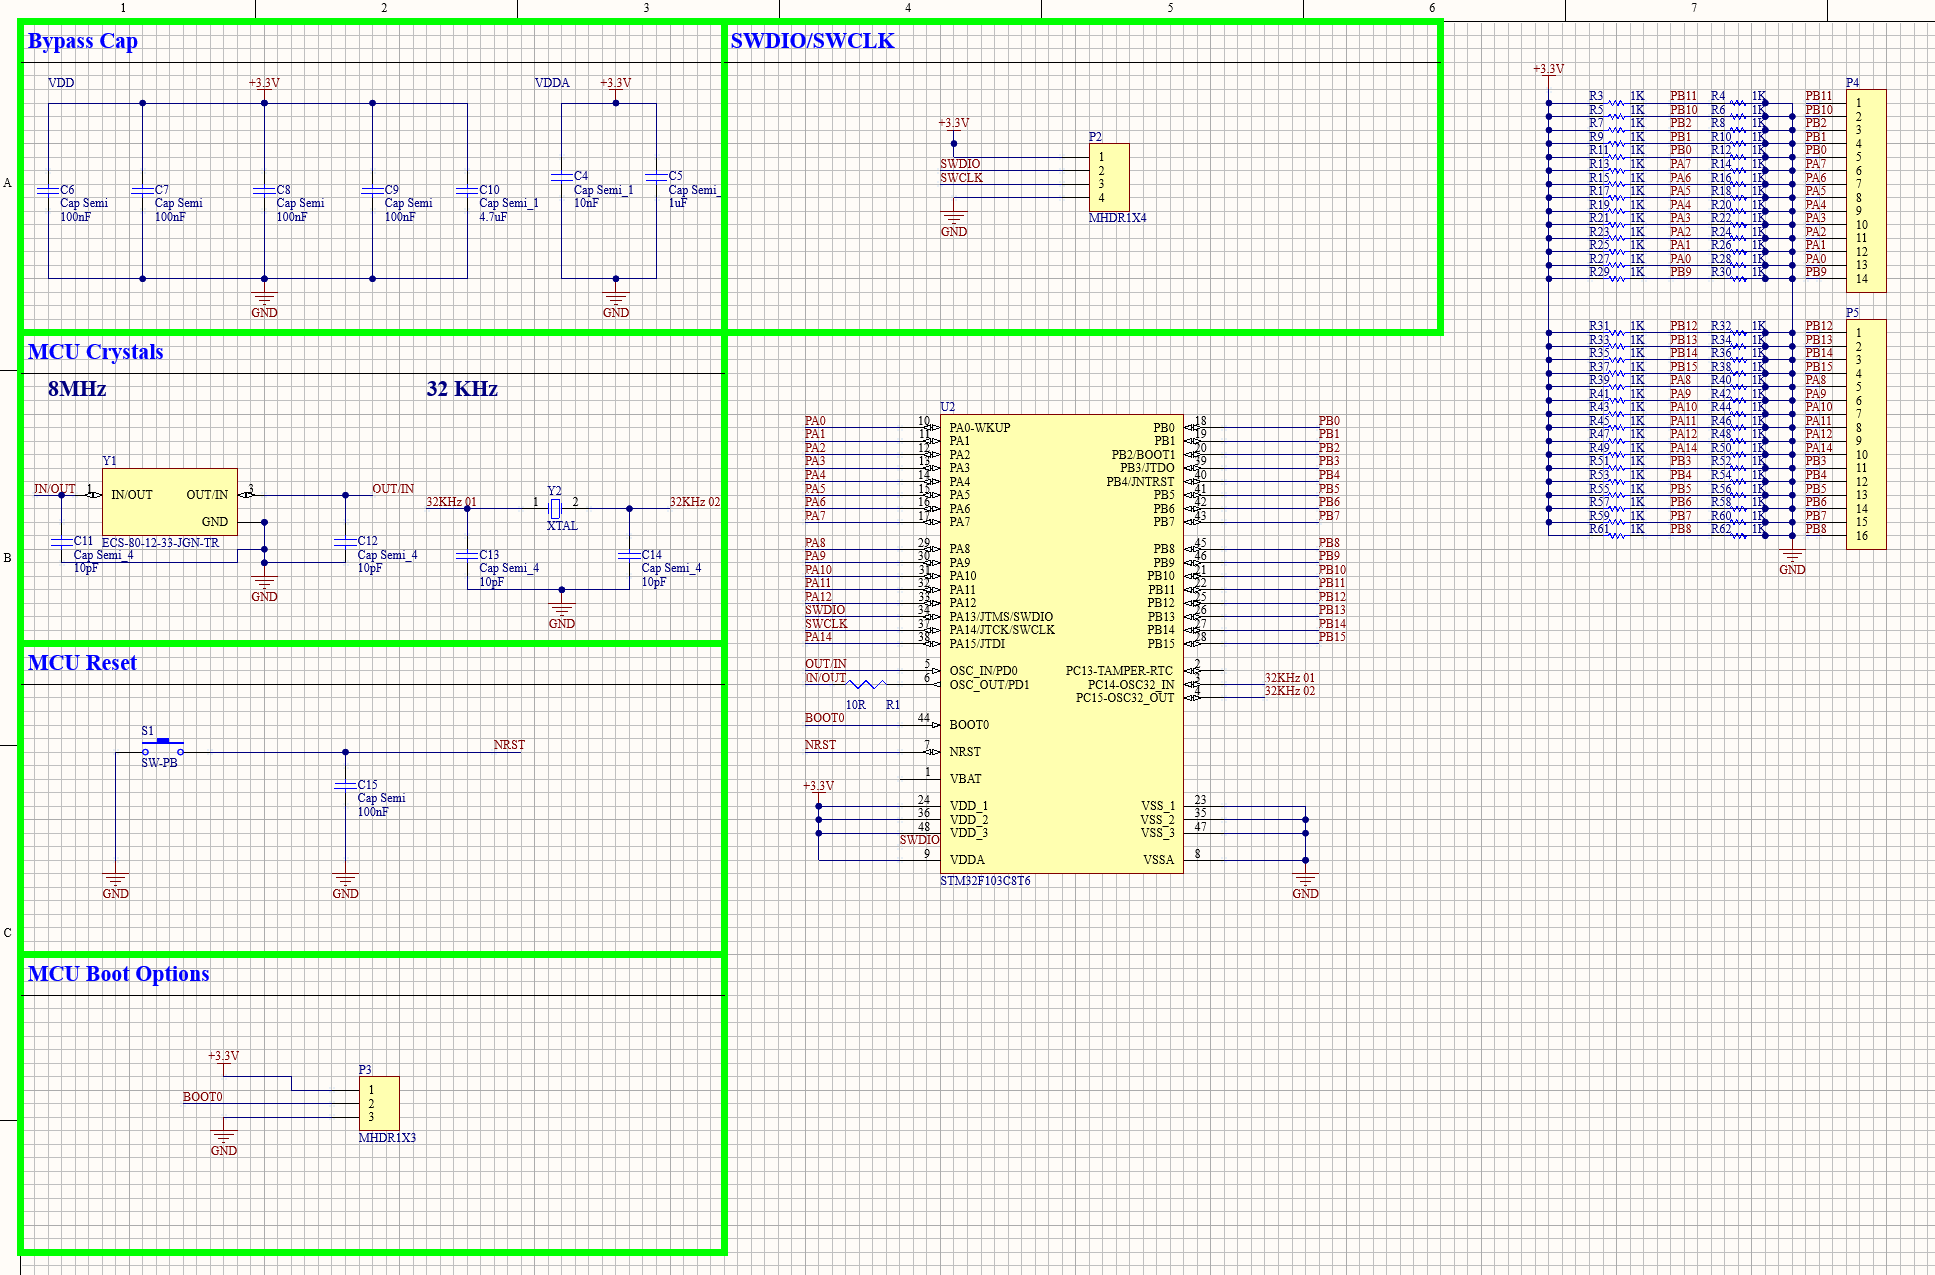Select the Y2 XTAL crystal symbol
This screenshot has height=1275, width=1935.
555,508
